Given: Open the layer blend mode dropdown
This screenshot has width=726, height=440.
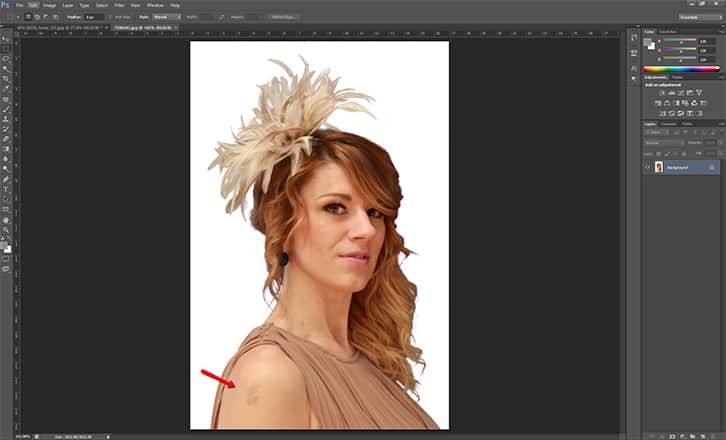Looking at the screenshot, I should pos(664,143).
